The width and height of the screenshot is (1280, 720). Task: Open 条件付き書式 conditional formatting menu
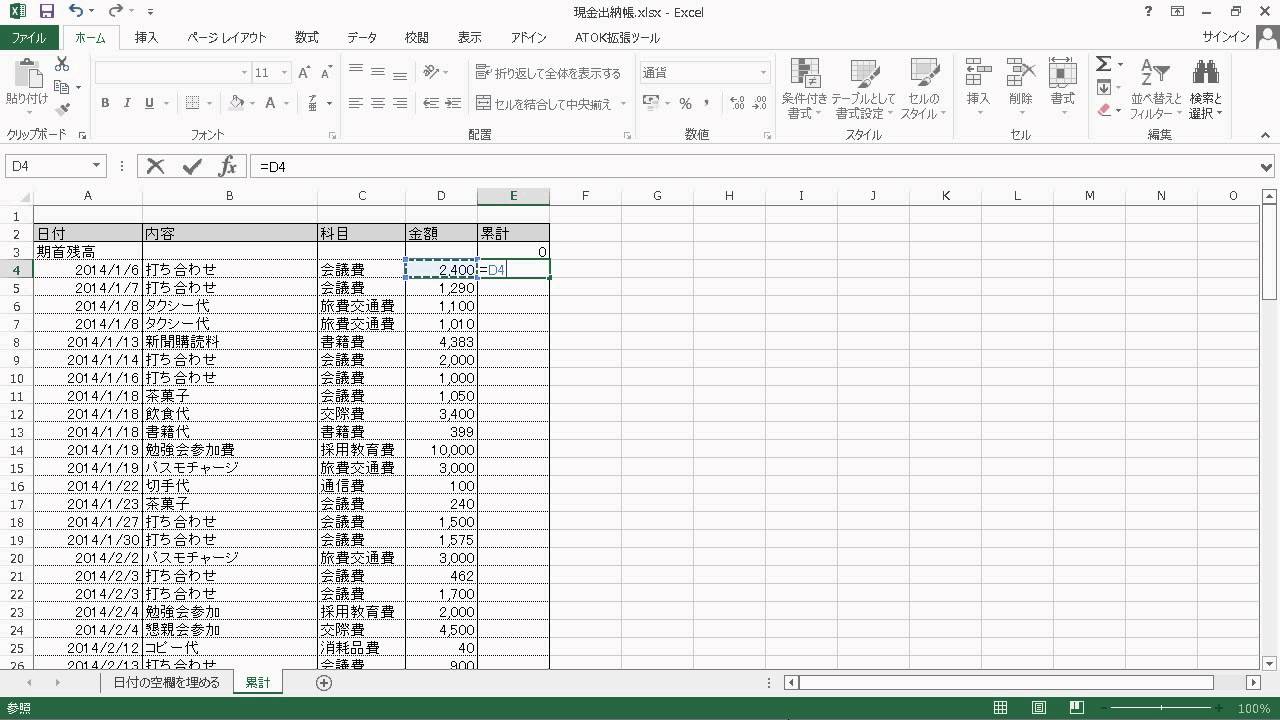(x=804, y=88)
